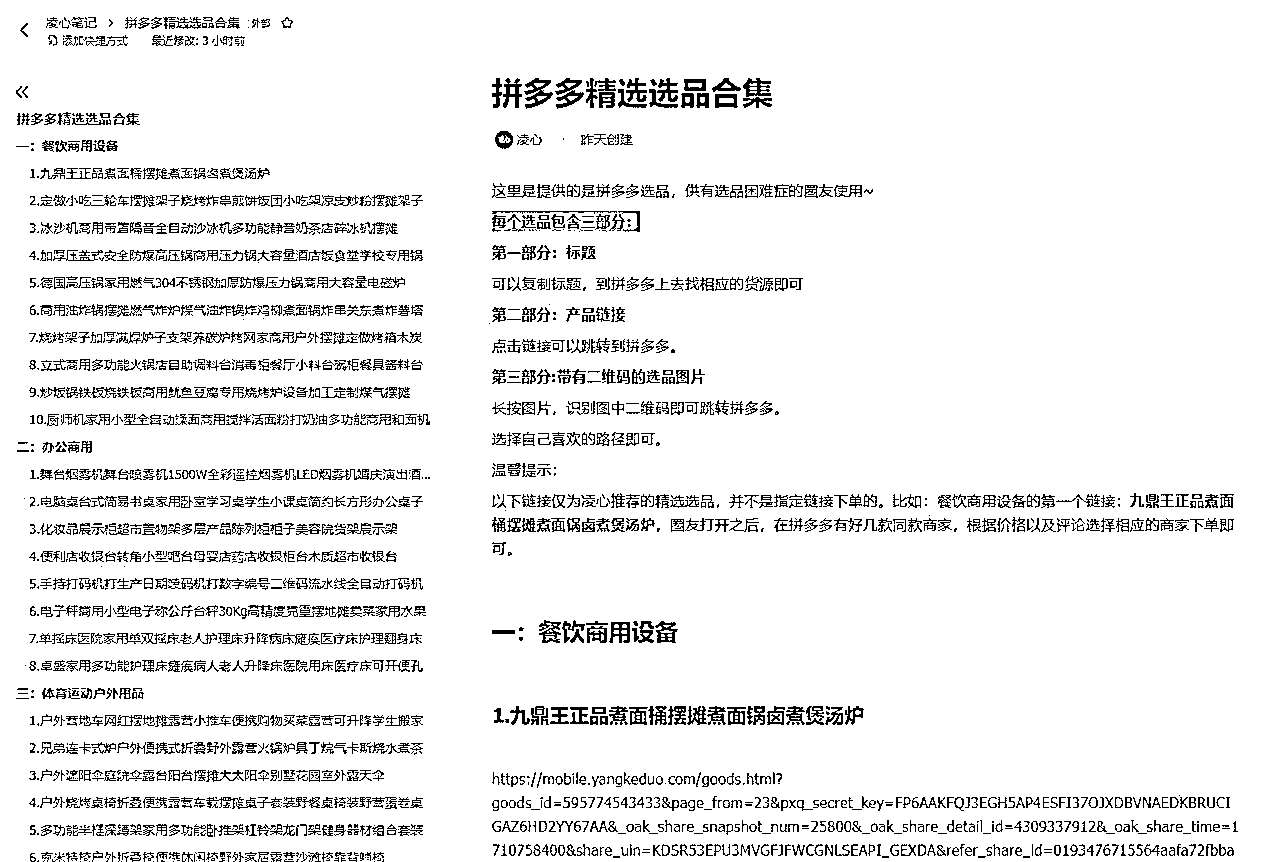Jump to outline section 二：办公商用
The image size is (1280, 862).
point(54,447)
